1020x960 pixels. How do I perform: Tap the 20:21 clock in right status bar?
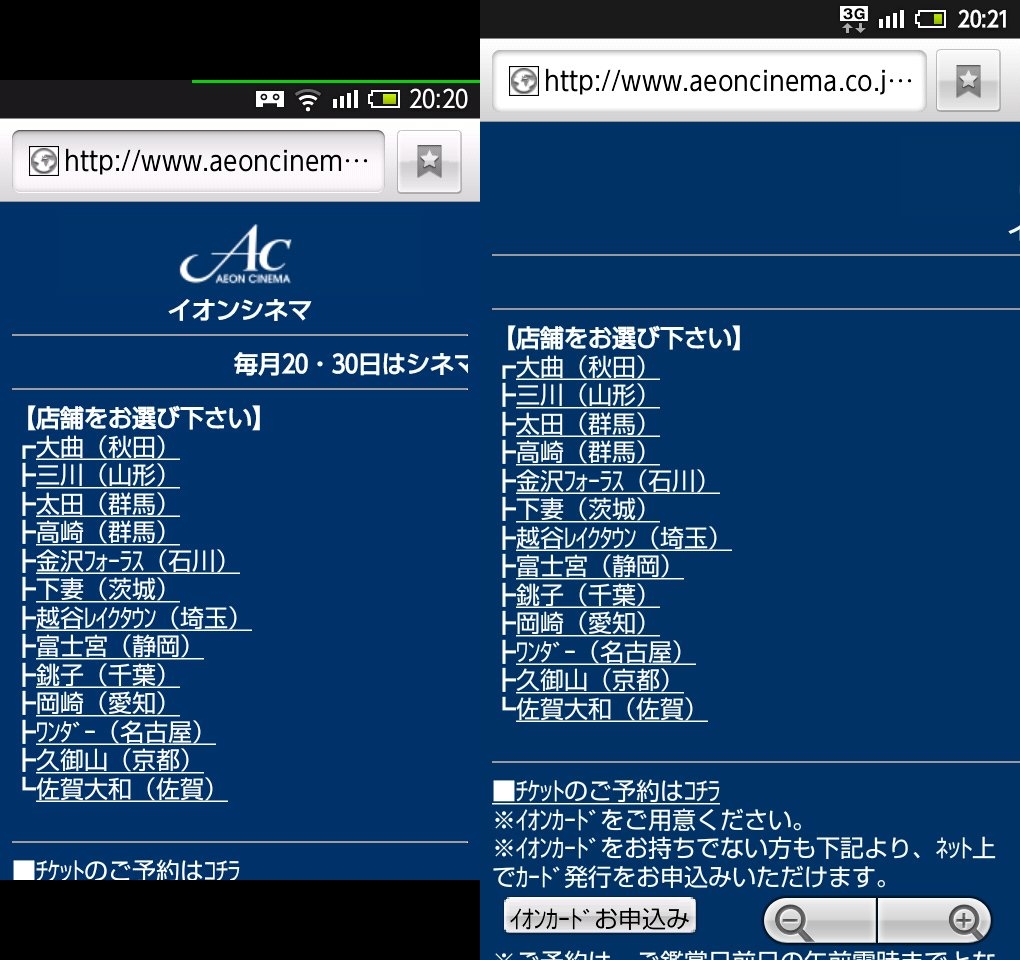pos(982,19)
